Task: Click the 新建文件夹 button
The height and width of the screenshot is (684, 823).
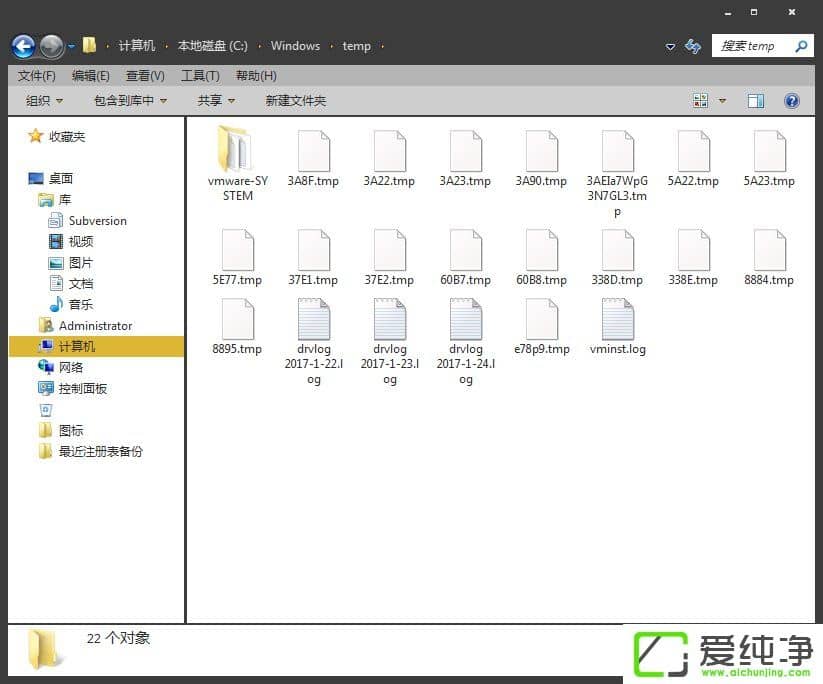Action: click(x=295, y=101)
